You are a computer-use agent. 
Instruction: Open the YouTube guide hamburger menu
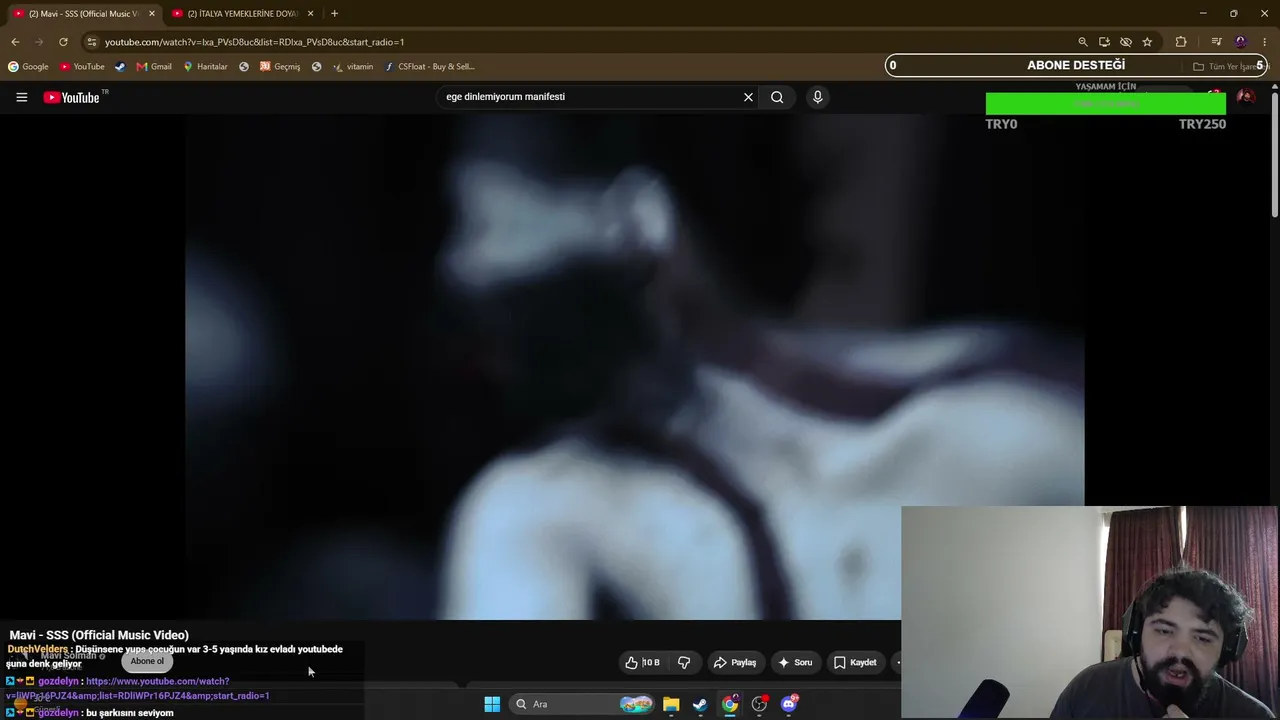click(x=21, y=97)
